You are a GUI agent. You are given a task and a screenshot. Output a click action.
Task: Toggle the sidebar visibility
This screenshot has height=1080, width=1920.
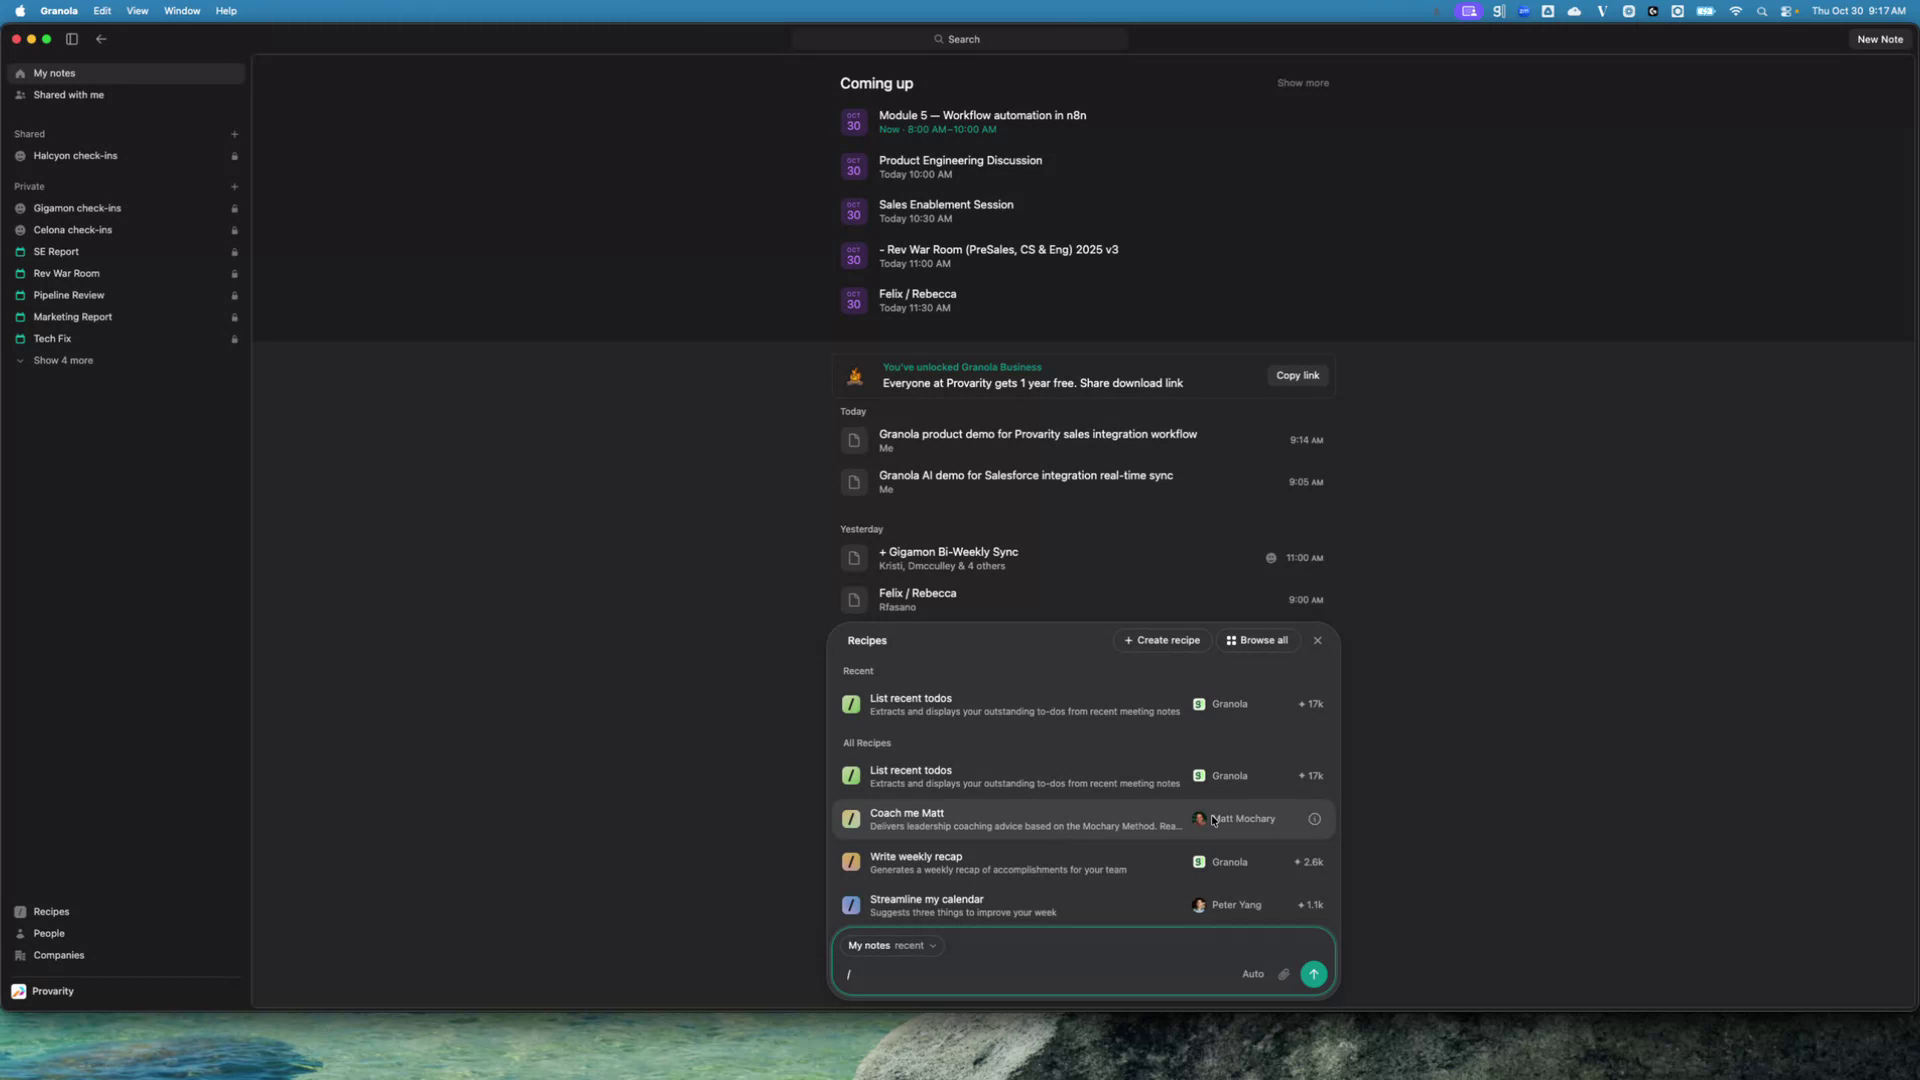tap(71, 39)
